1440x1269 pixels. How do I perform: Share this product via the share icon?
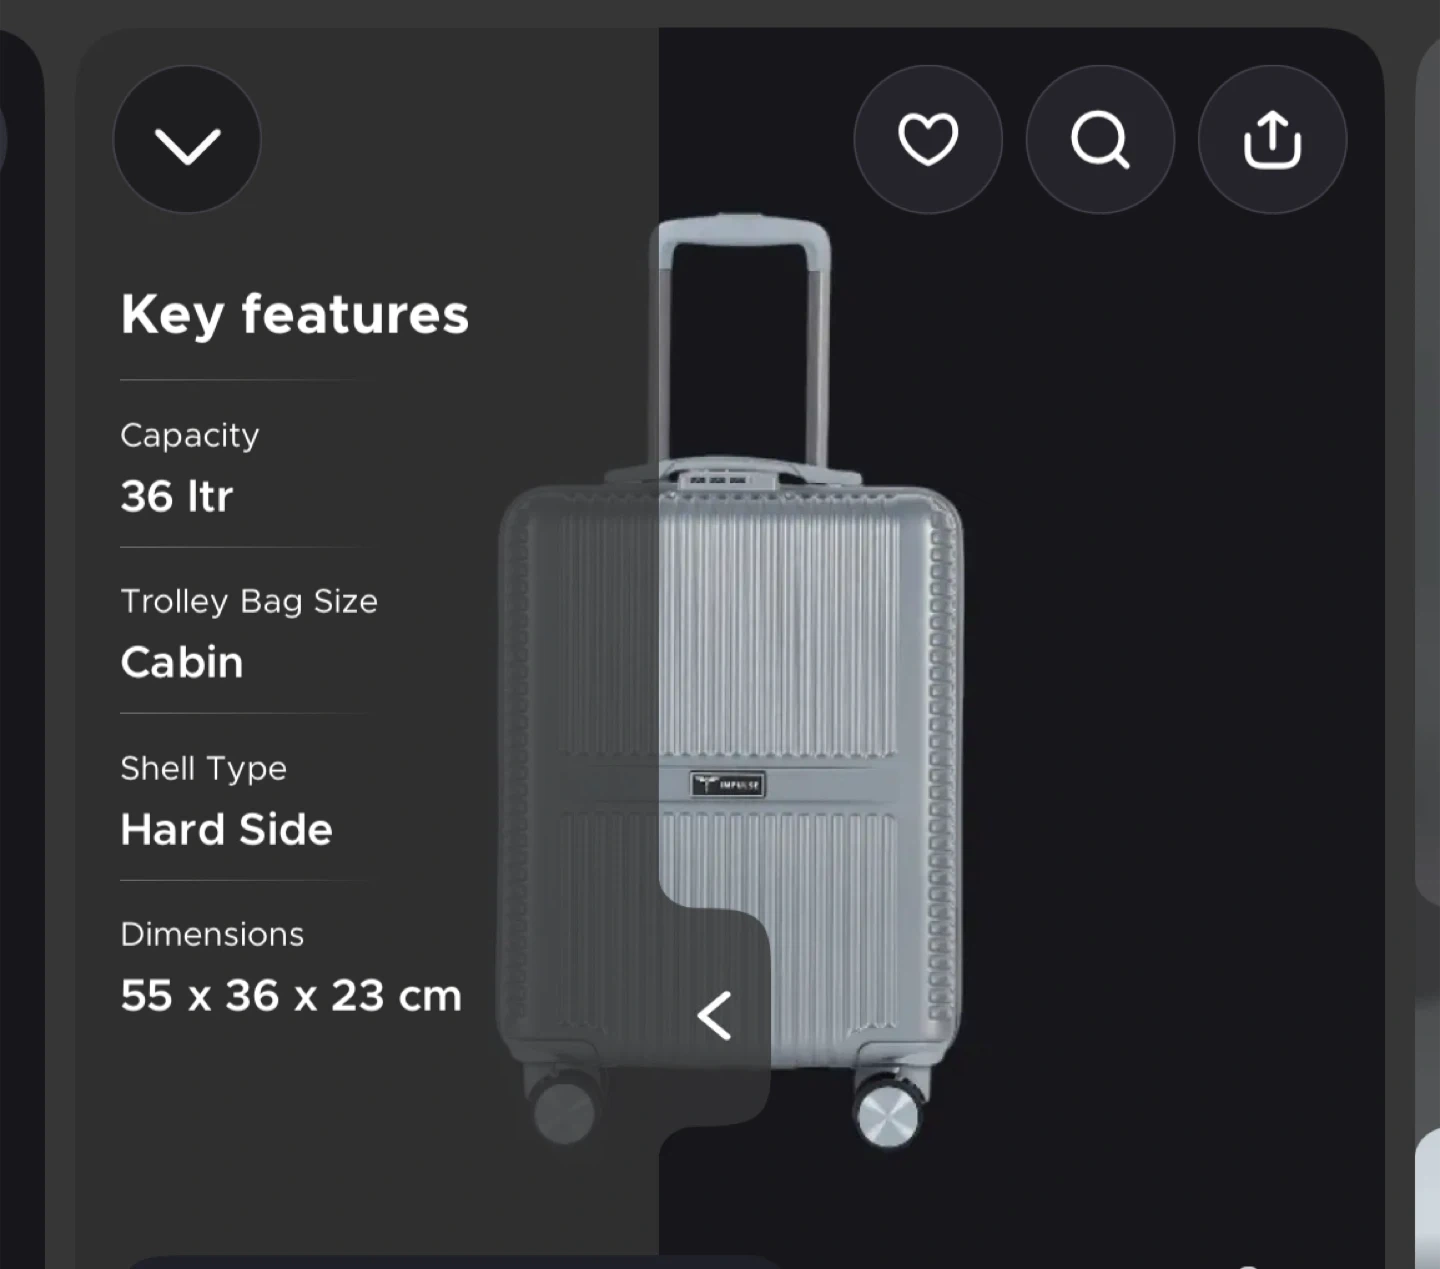tap(1272, 139)
